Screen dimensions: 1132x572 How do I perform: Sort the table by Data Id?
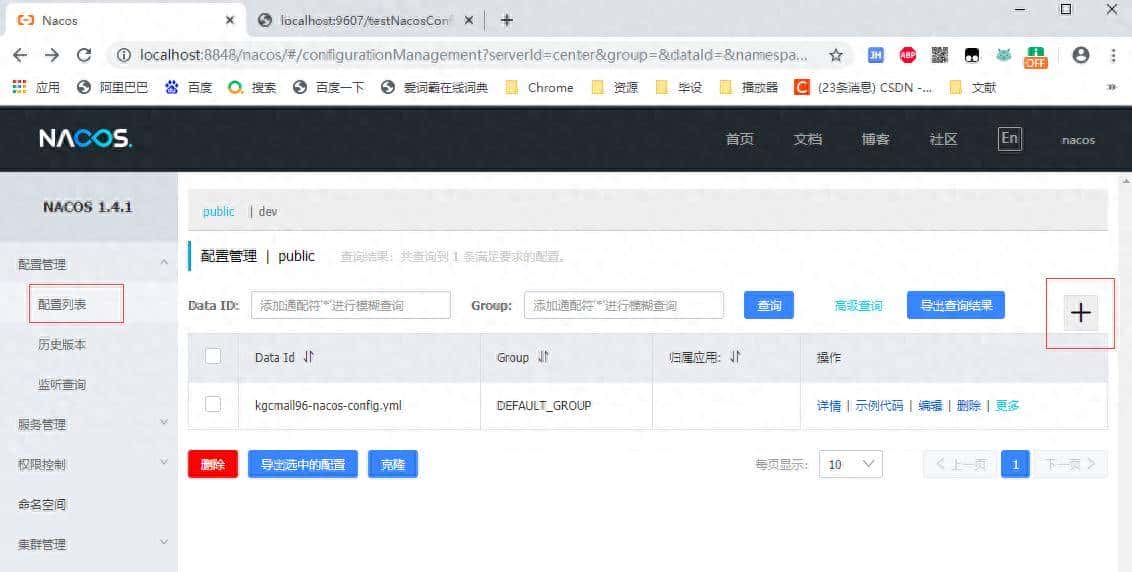[x=308, y=357]
